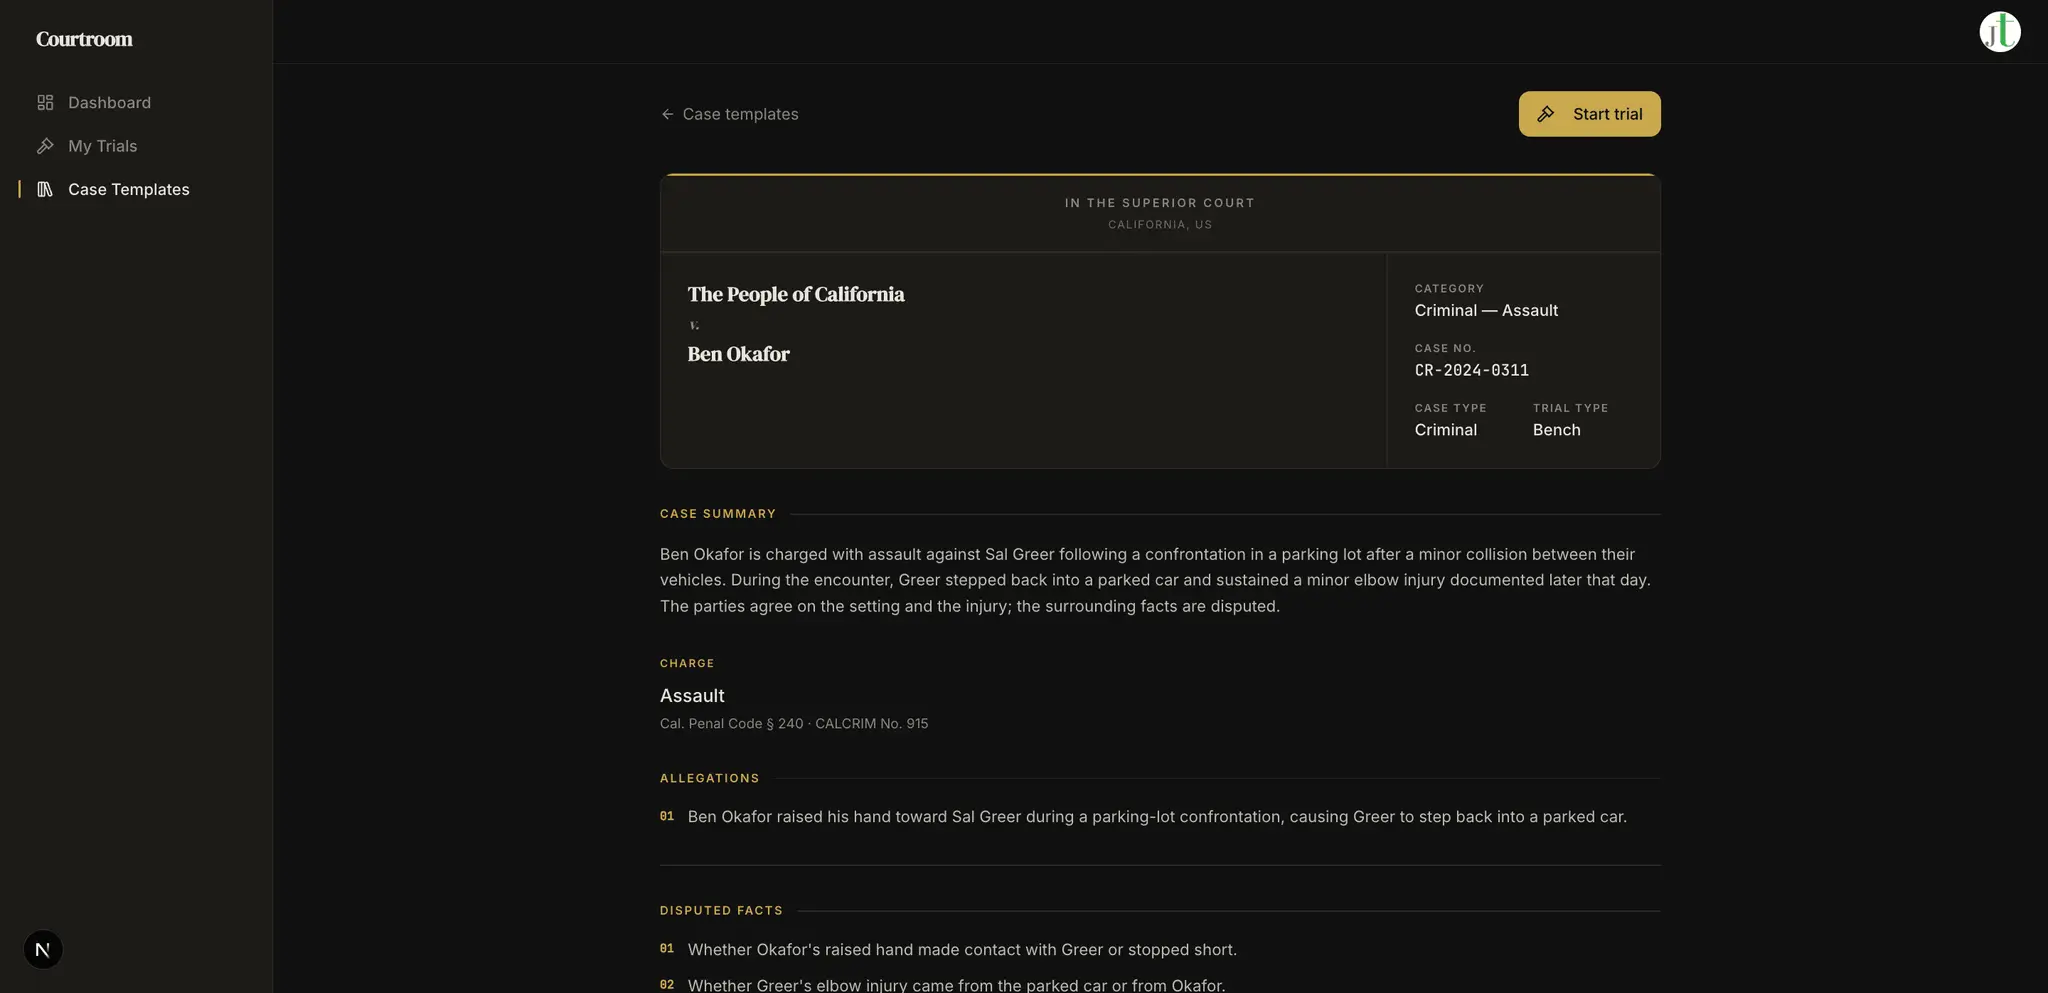Viewport: 2048px width, 993px height.
Task: Click the Disputed Facts section heading
Action: pos(721,911)
